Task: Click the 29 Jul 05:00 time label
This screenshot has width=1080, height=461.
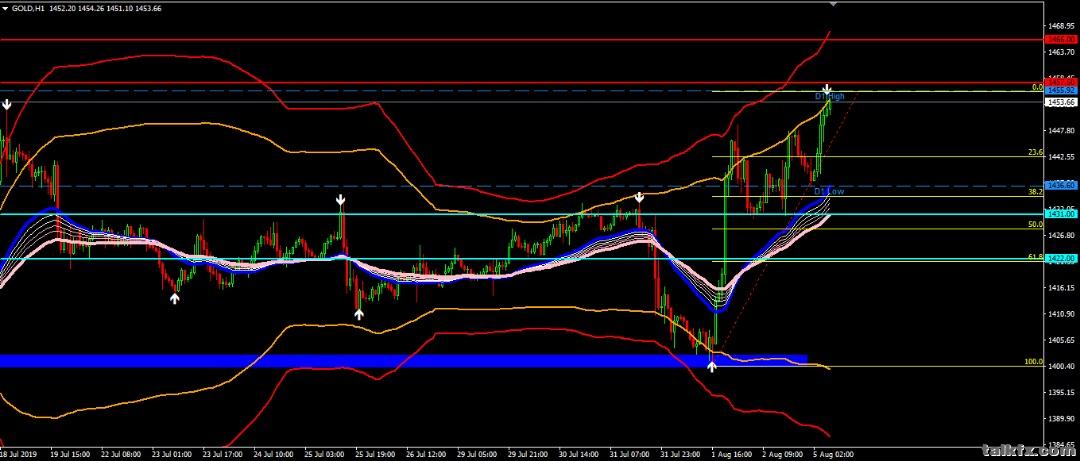Action: pyautogui.click(x=477, y=455)
